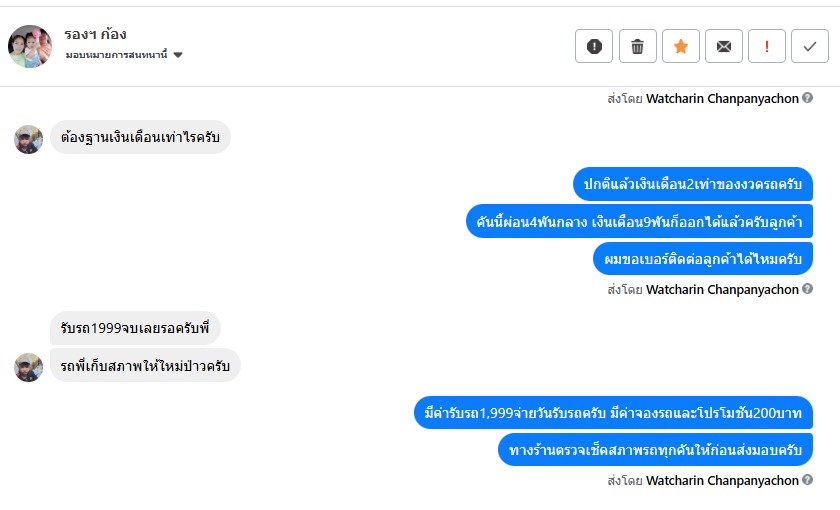The height and width of the screenshot is (510, 840).
Task: Click avatar beside รถพี่เก็บสภาพให้ใหม่ป่าวครับ message
Action: click(28, 368)
